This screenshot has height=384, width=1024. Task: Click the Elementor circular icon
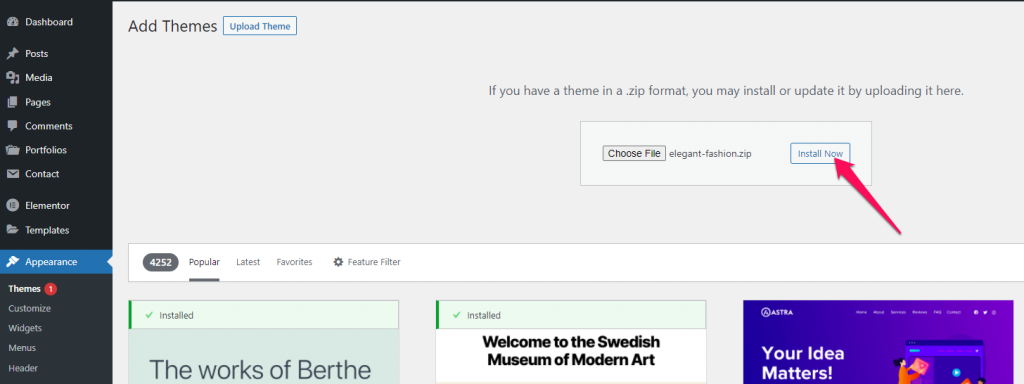click(12, 205)
